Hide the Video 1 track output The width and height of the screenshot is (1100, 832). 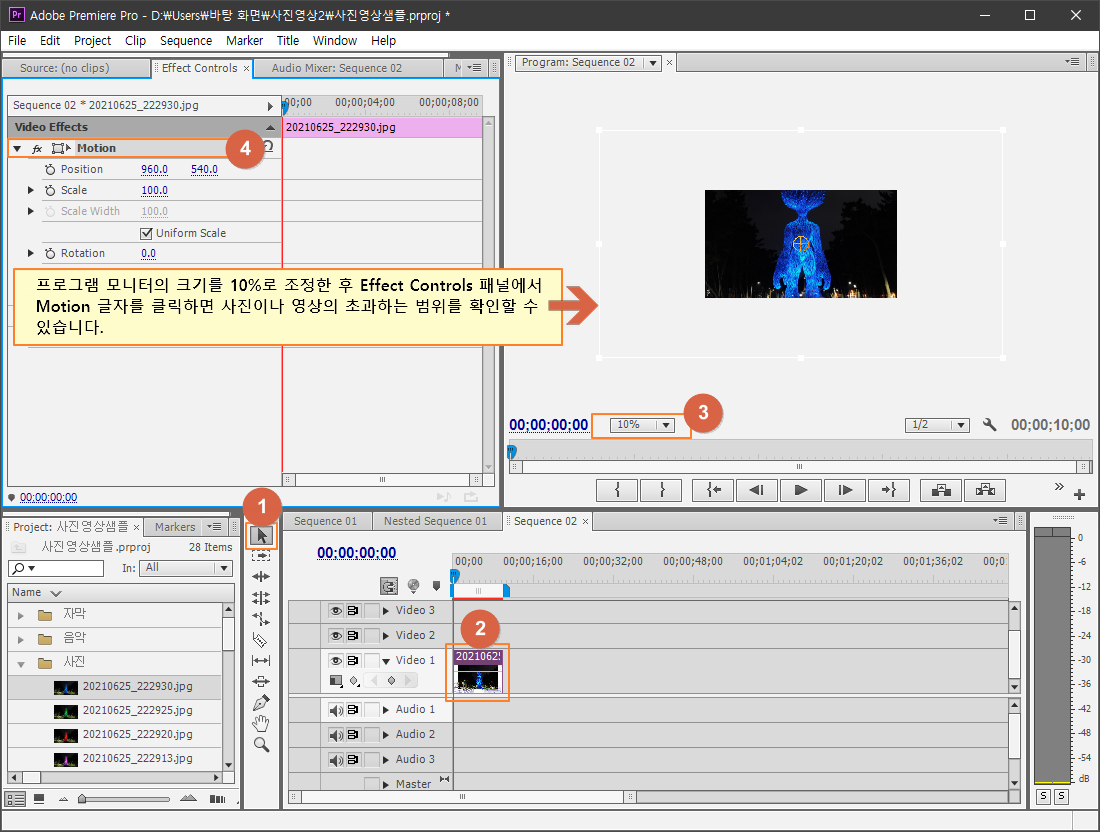(x=336, y=660)
